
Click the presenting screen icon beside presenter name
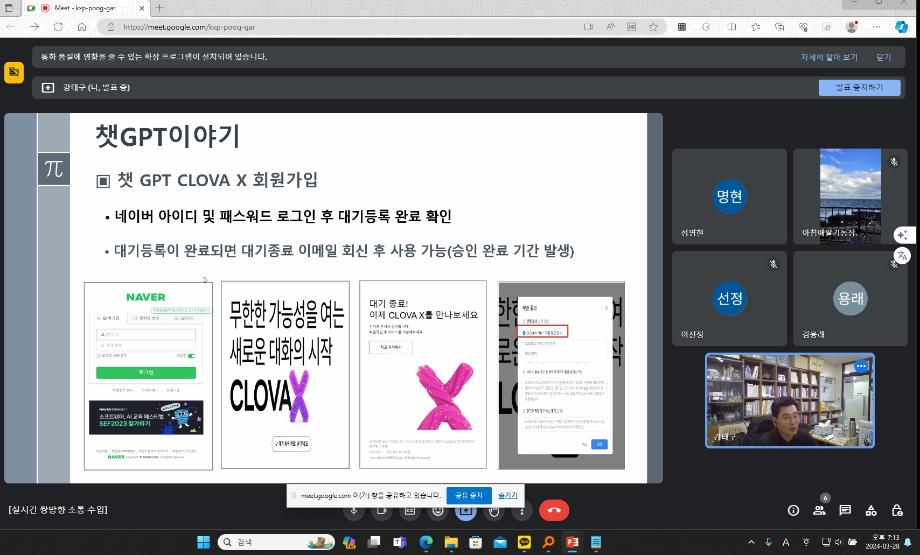click(x=48, y=87)
